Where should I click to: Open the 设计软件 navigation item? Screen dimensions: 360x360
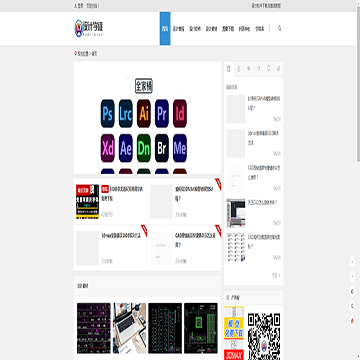coord(195,29)
